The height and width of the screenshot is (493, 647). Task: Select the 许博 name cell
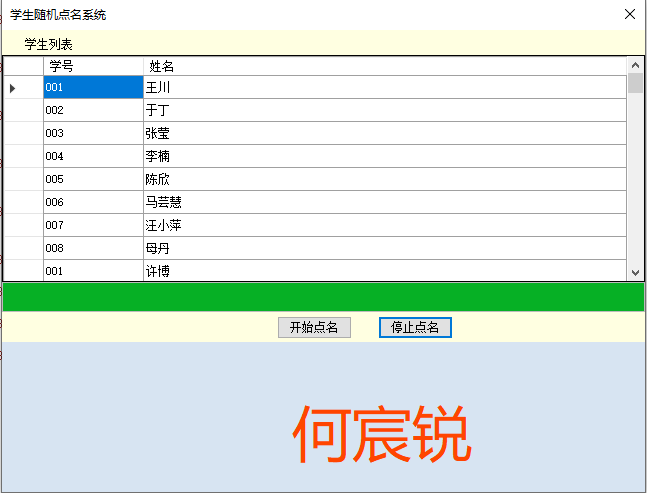click(385, 271)
